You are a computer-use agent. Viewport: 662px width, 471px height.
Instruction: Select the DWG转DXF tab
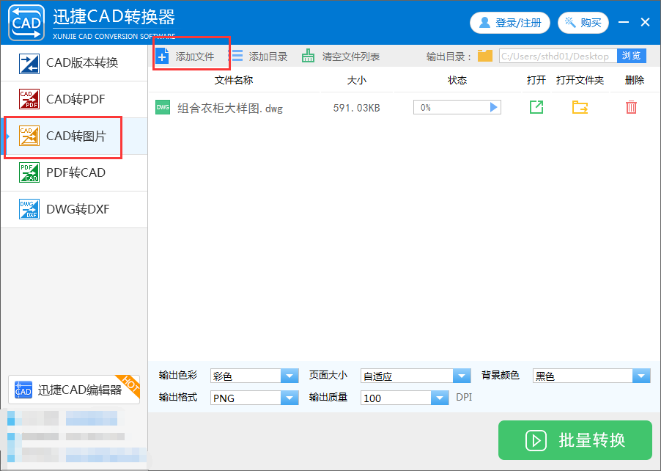pos(74,209)
